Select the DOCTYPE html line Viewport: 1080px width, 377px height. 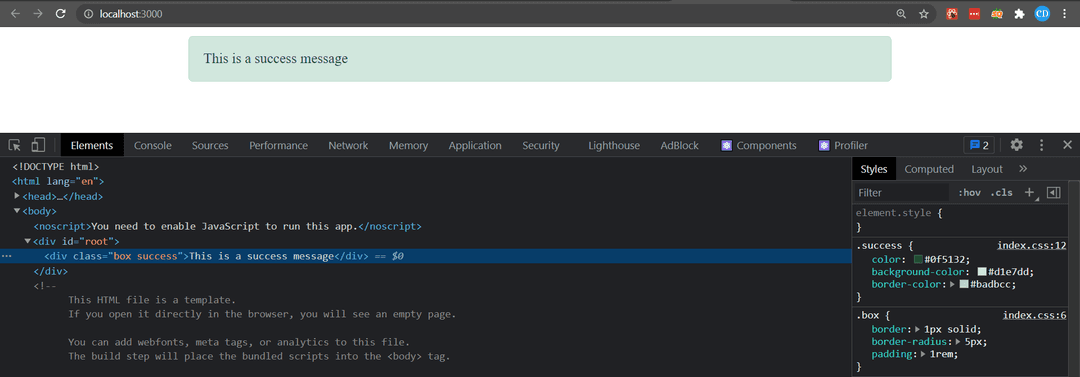coord(55,166)
